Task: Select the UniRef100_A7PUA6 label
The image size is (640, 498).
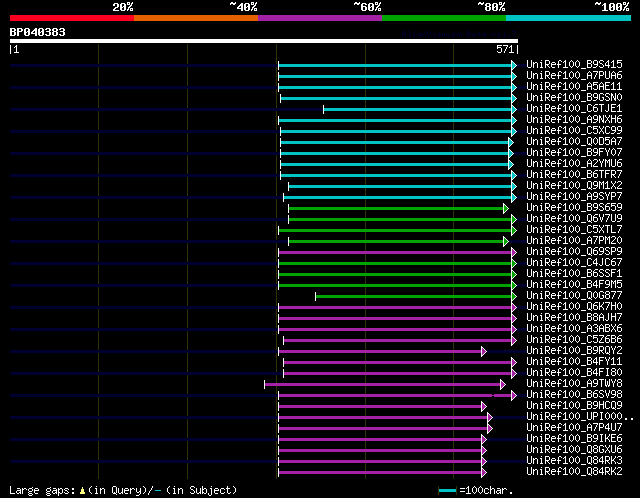Action: click(574, 76)
